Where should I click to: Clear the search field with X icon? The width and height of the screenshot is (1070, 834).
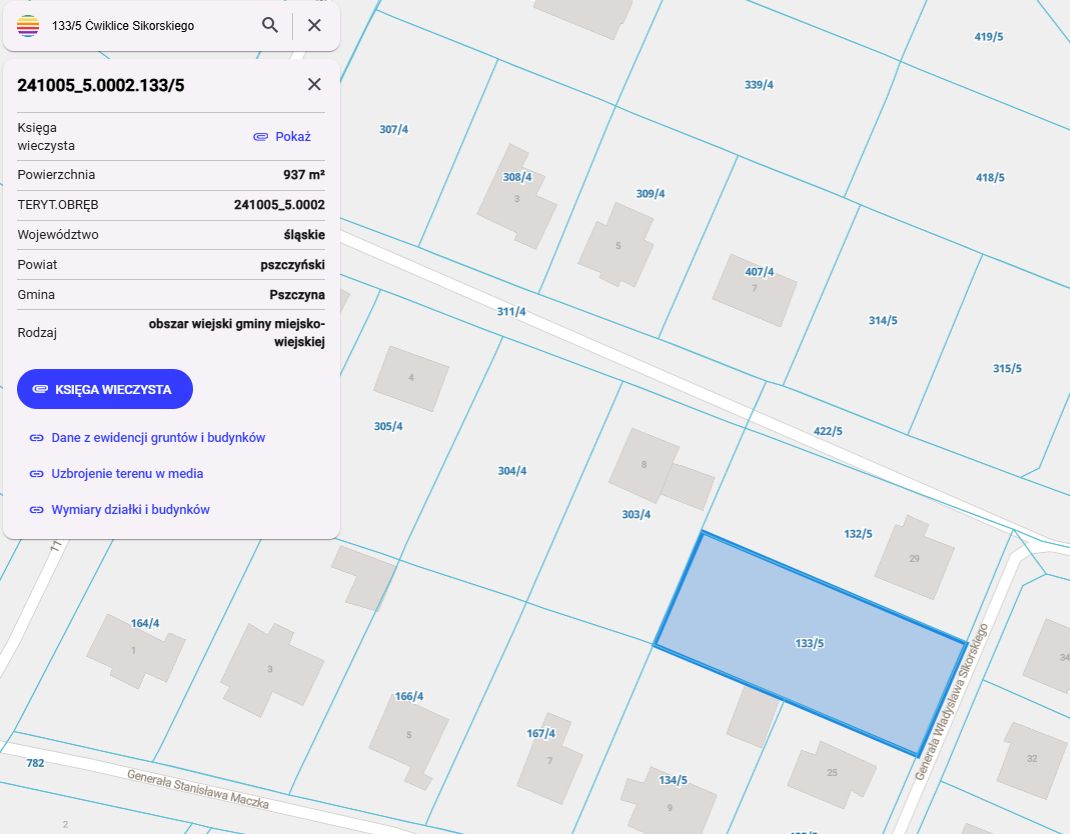pos(314,25)
